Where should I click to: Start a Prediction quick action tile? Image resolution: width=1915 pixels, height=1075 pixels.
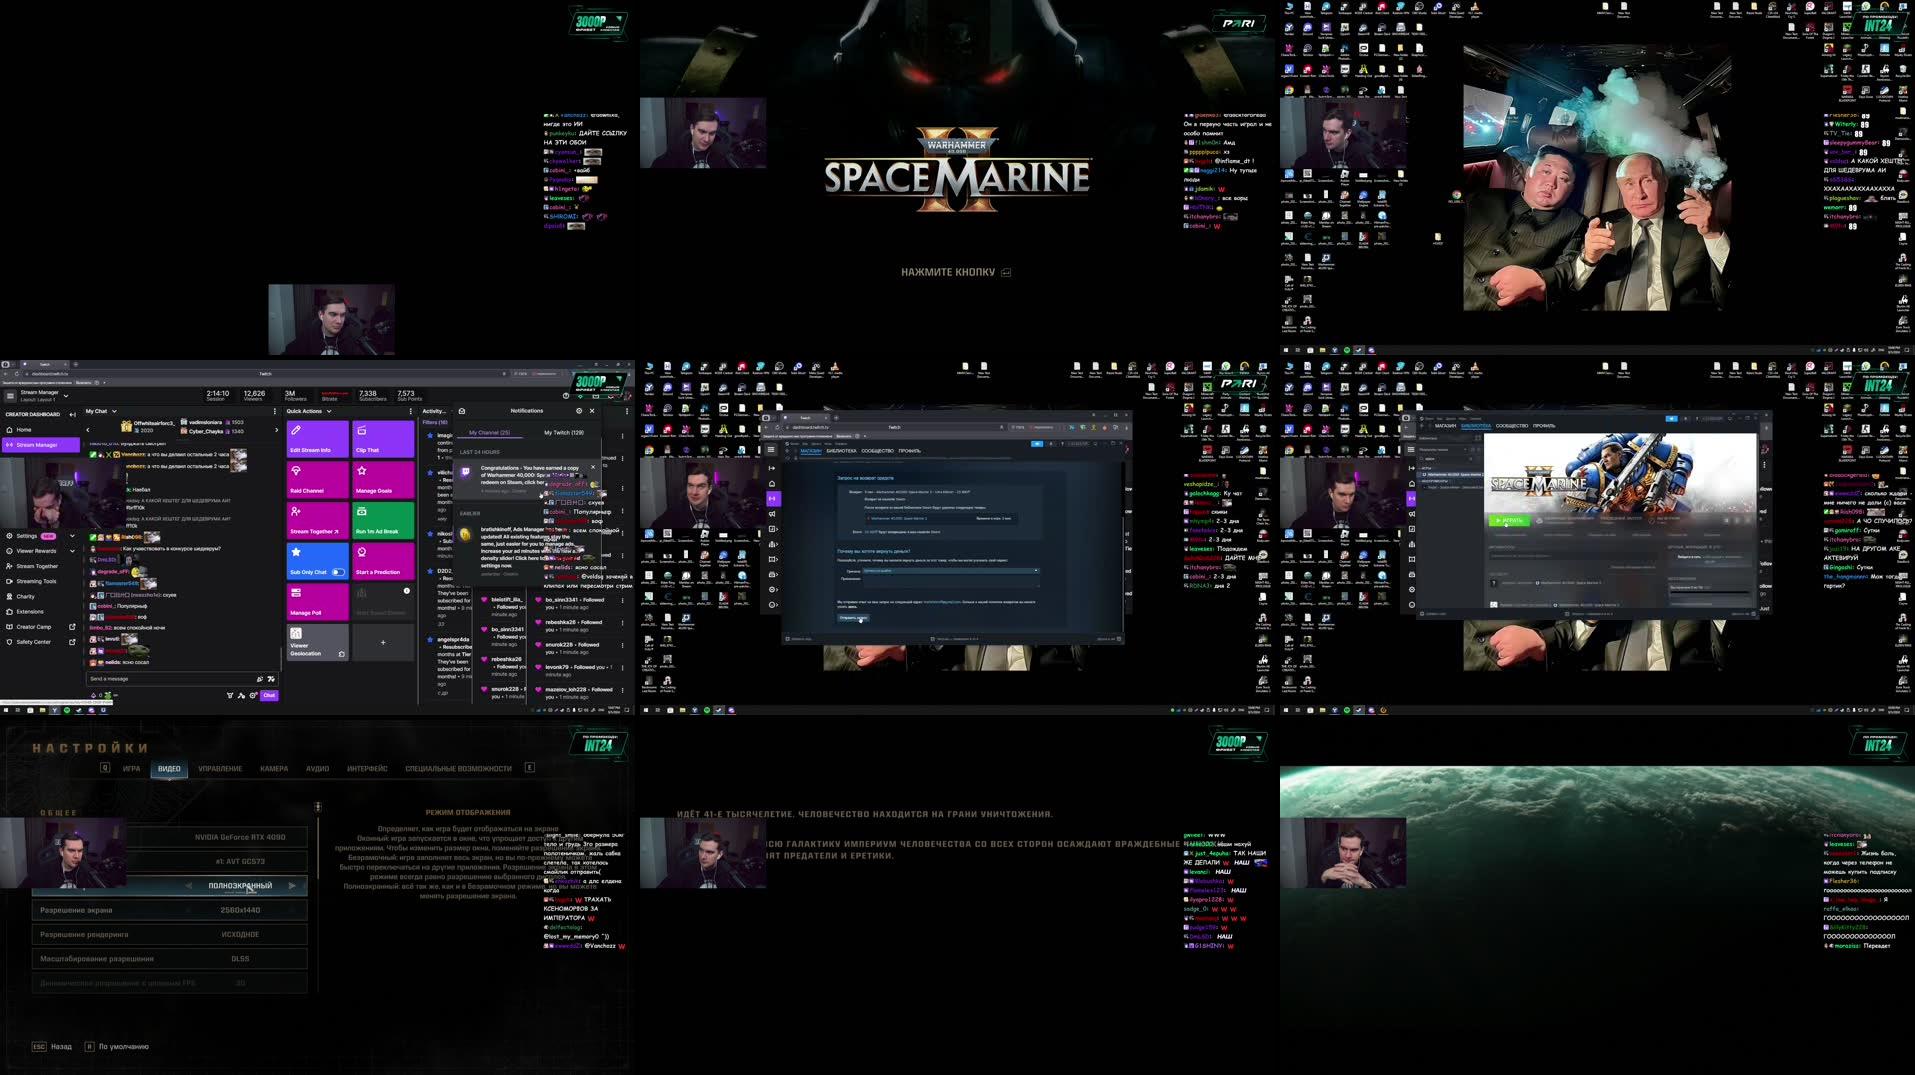coord(383,560)
